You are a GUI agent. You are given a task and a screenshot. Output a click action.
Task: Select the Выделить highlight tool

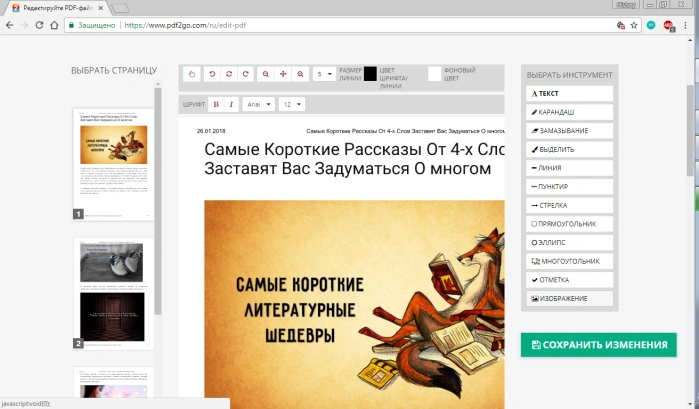pyautogui.click(x=570, y=149)
